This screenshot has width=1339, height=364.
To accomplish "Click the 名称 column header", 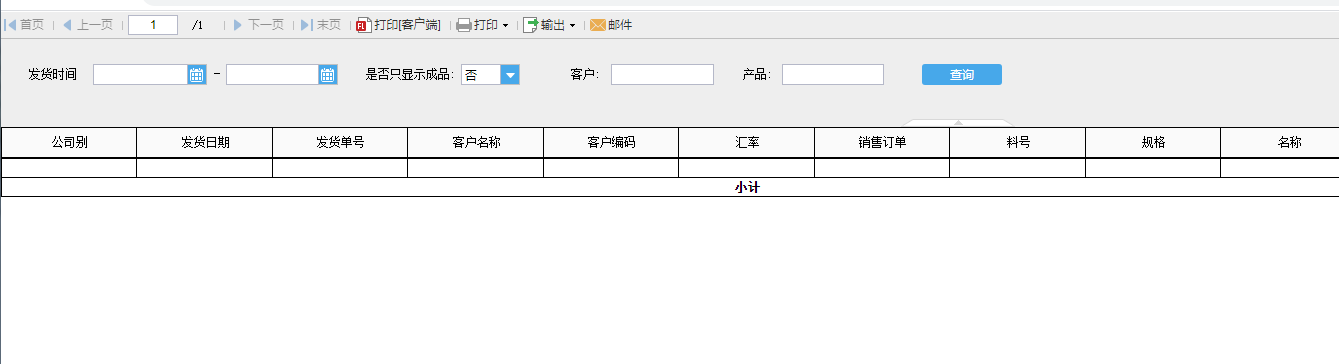I will [1280, 142].
